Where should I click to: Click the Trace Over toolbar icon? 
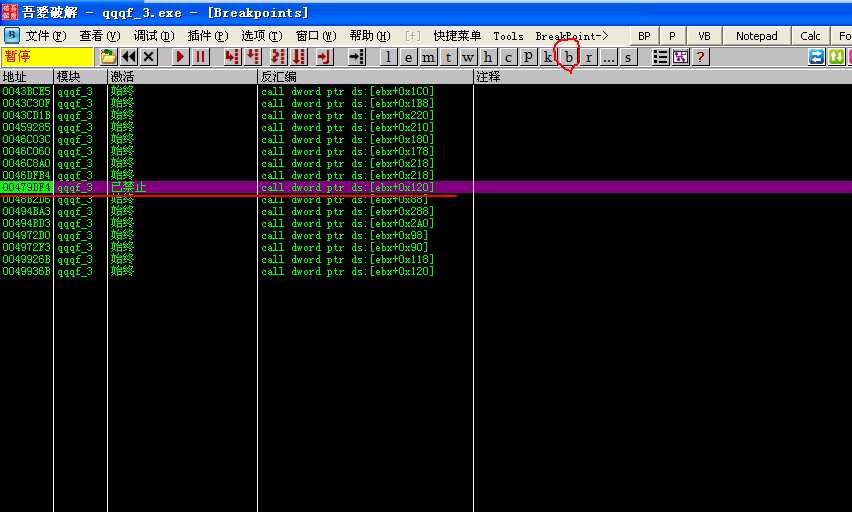[x=299, y=57]
